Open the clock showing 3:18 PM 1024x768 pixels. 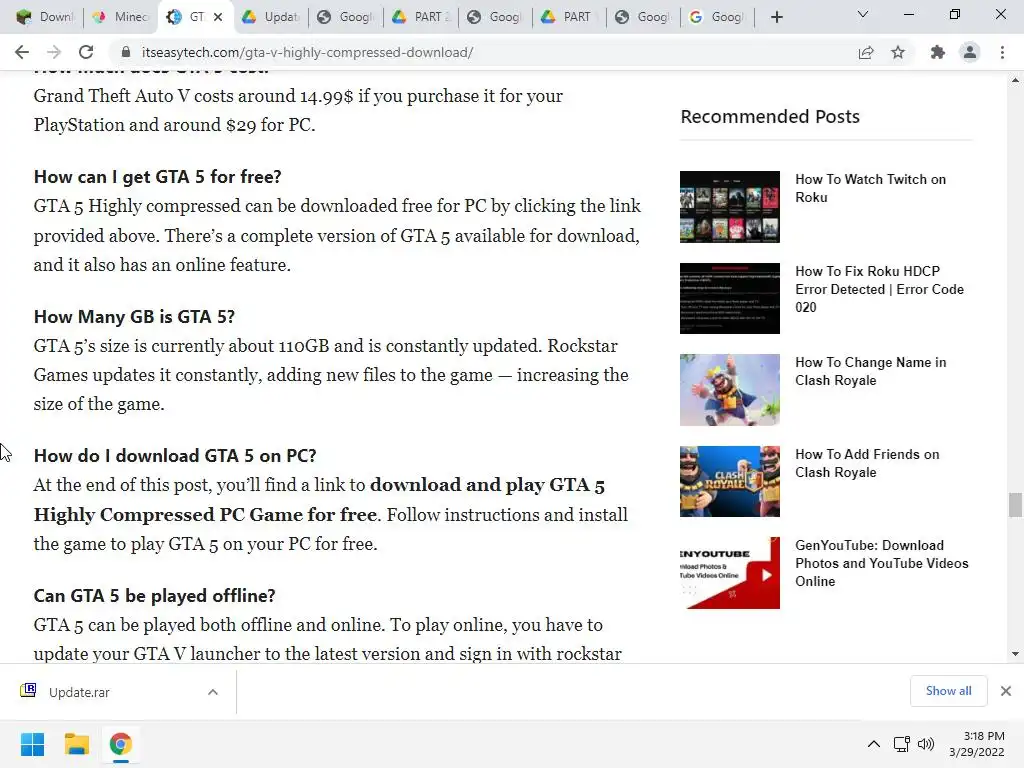pyautogui.click(x=977, y=744)
